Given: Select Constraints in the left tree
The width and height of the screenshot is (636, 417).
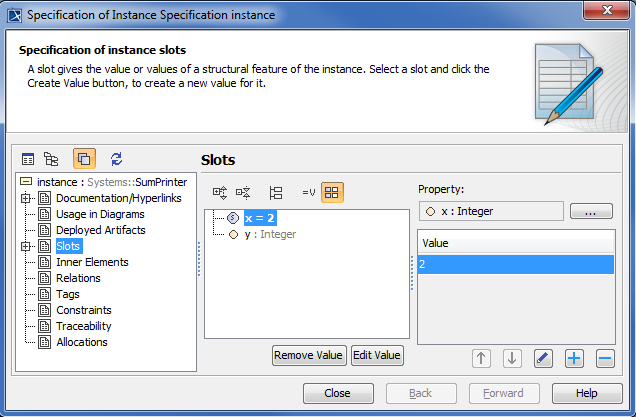Looking at the screenshot, I should [x=83, y=310].
